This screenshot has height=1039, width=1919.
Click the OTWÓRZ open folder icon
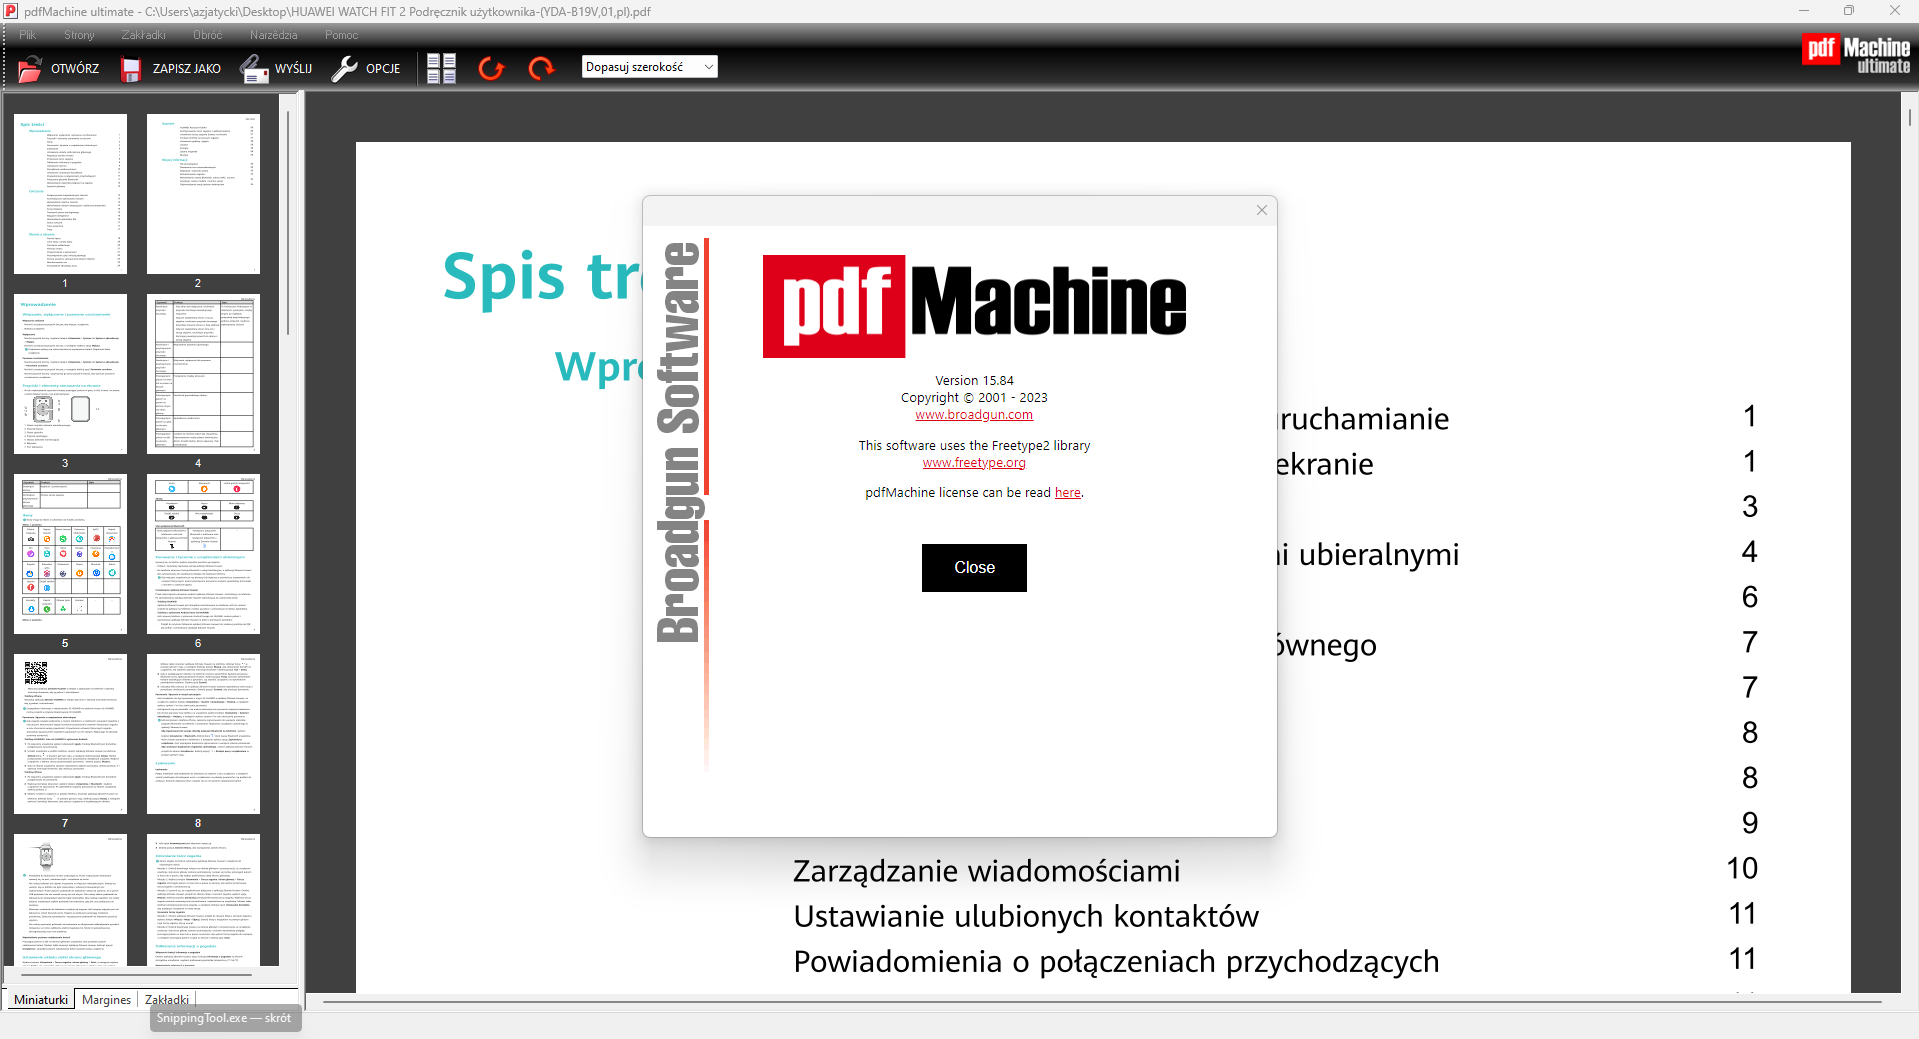30,68
